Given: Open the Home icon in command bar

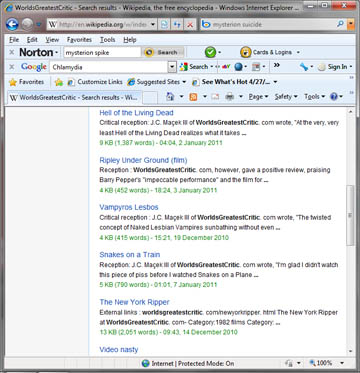Looking at the screenshot, I should tap(170, 97).
